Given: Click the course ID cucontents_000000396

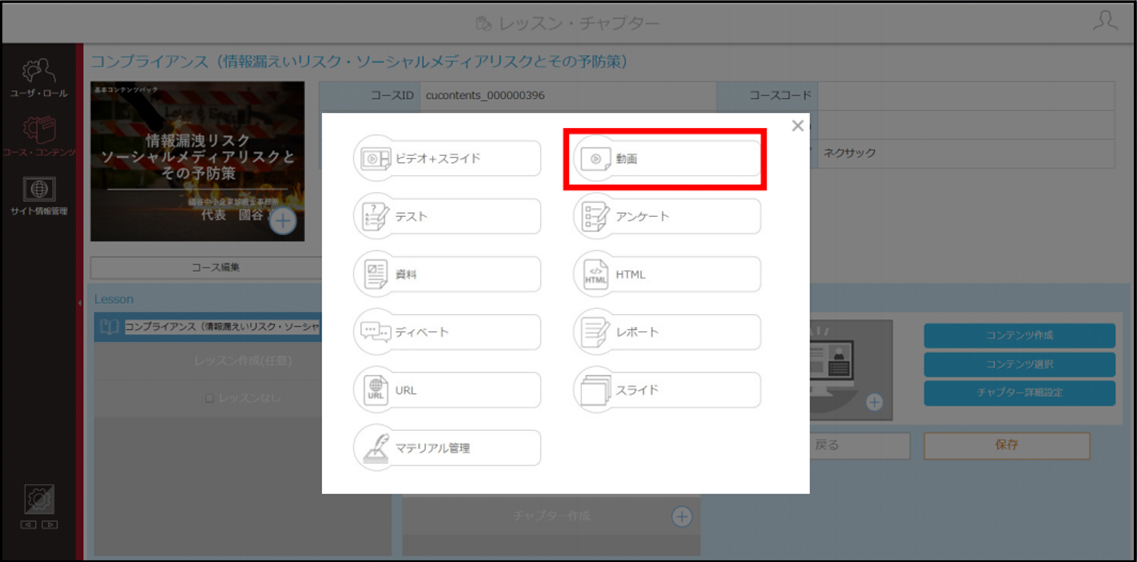Looking at the screenshot, I should [x=485, y=95].
